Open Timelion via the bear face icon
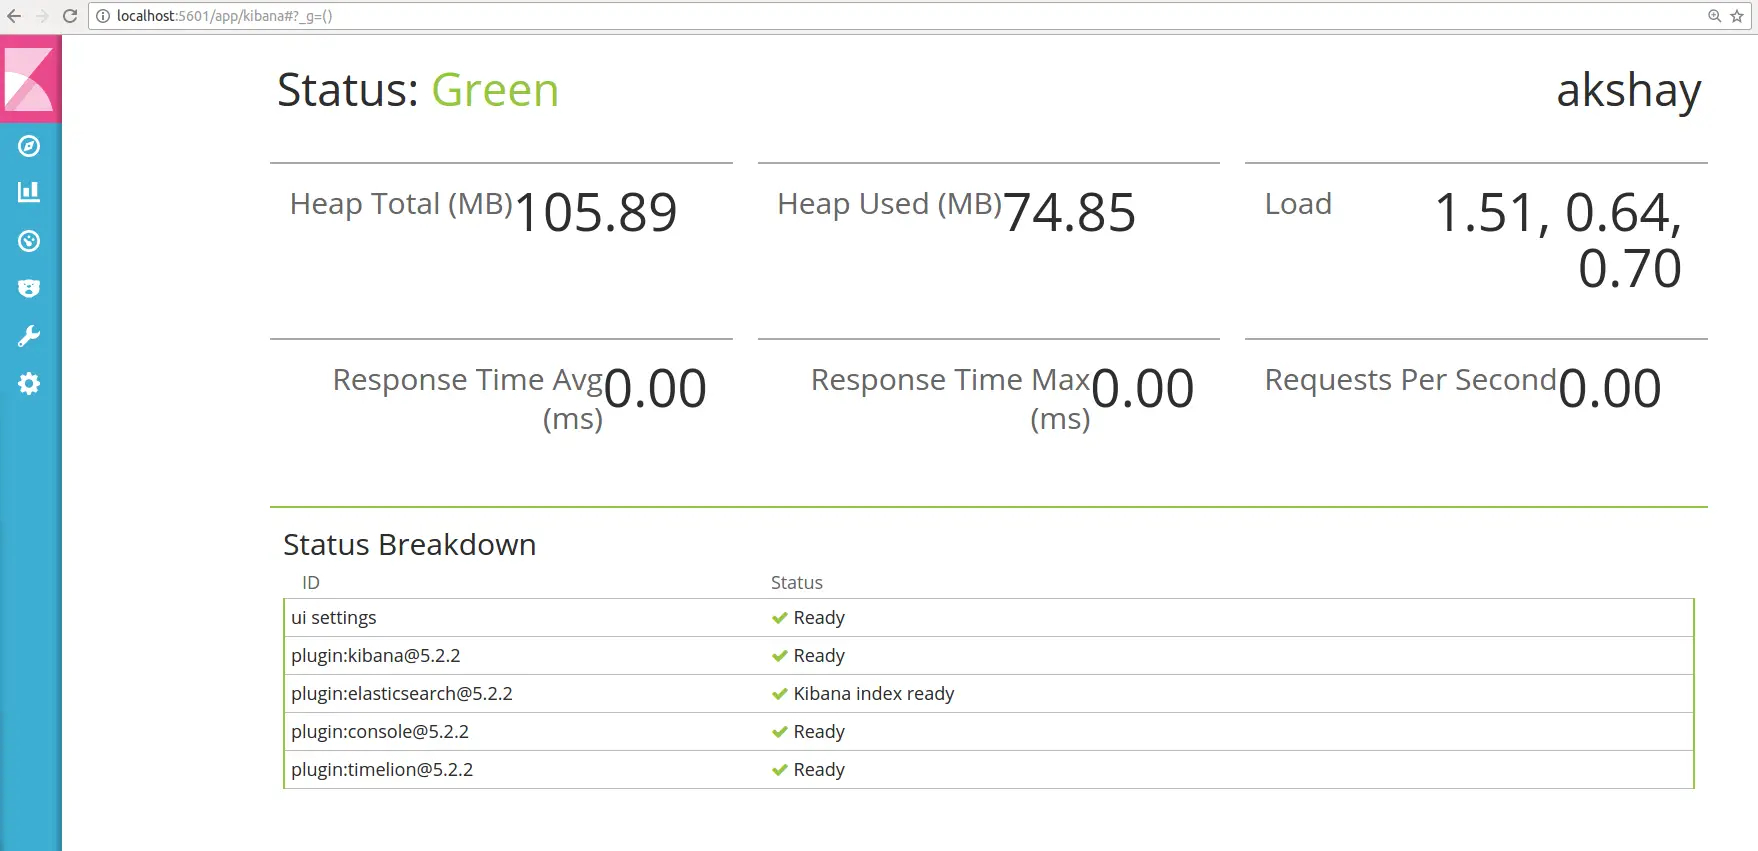Screen dimensions: 1758x851 (29, 289)
